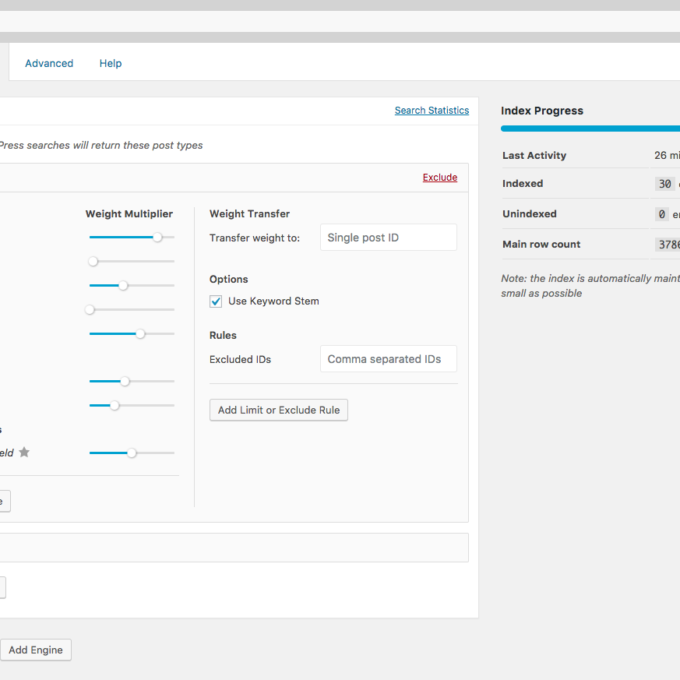Click the blue Index Progress bar

pyautogui.click(x=590, y=129)
